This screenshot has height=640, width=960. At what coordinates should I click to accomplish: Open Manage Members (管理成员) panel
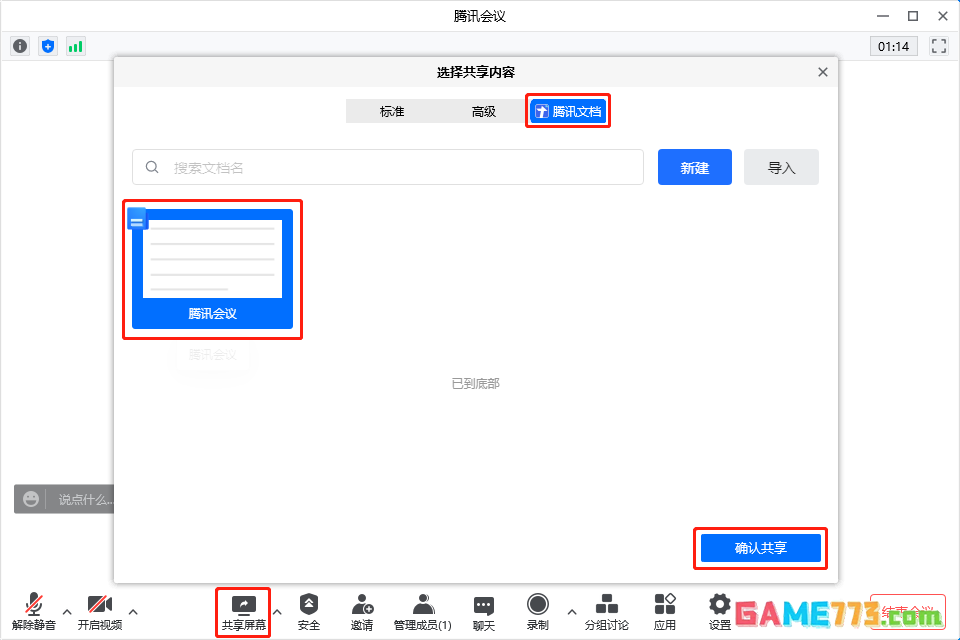tap(423, 612)
